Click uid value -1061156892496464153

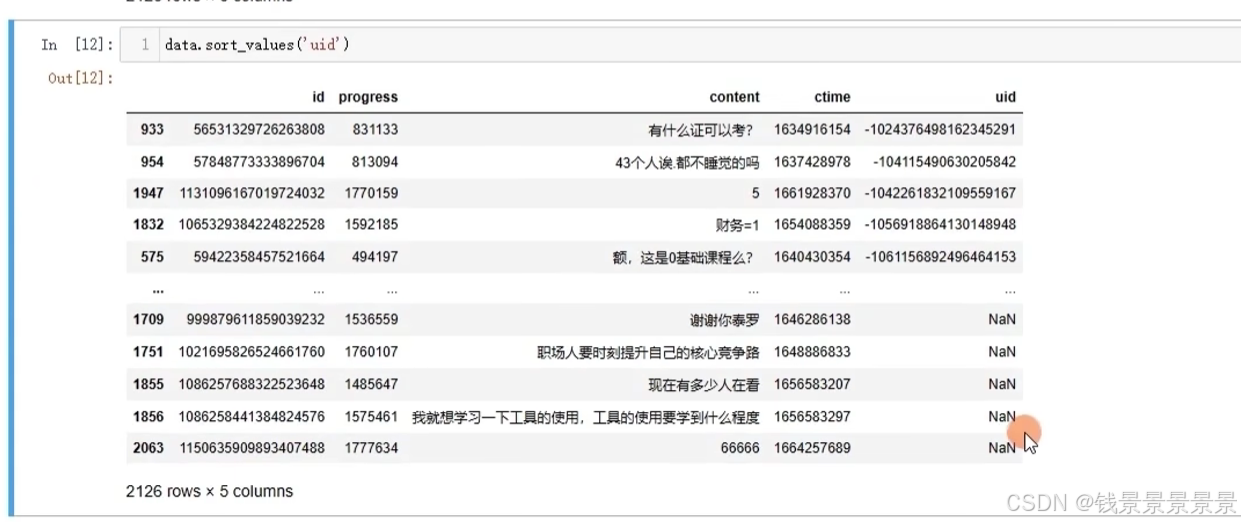(941, 257)
